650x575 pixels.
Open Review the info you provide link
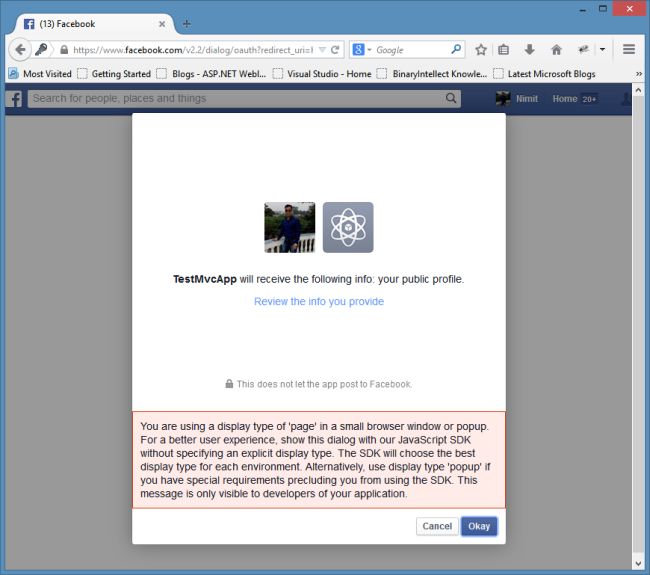click(319, 301)
